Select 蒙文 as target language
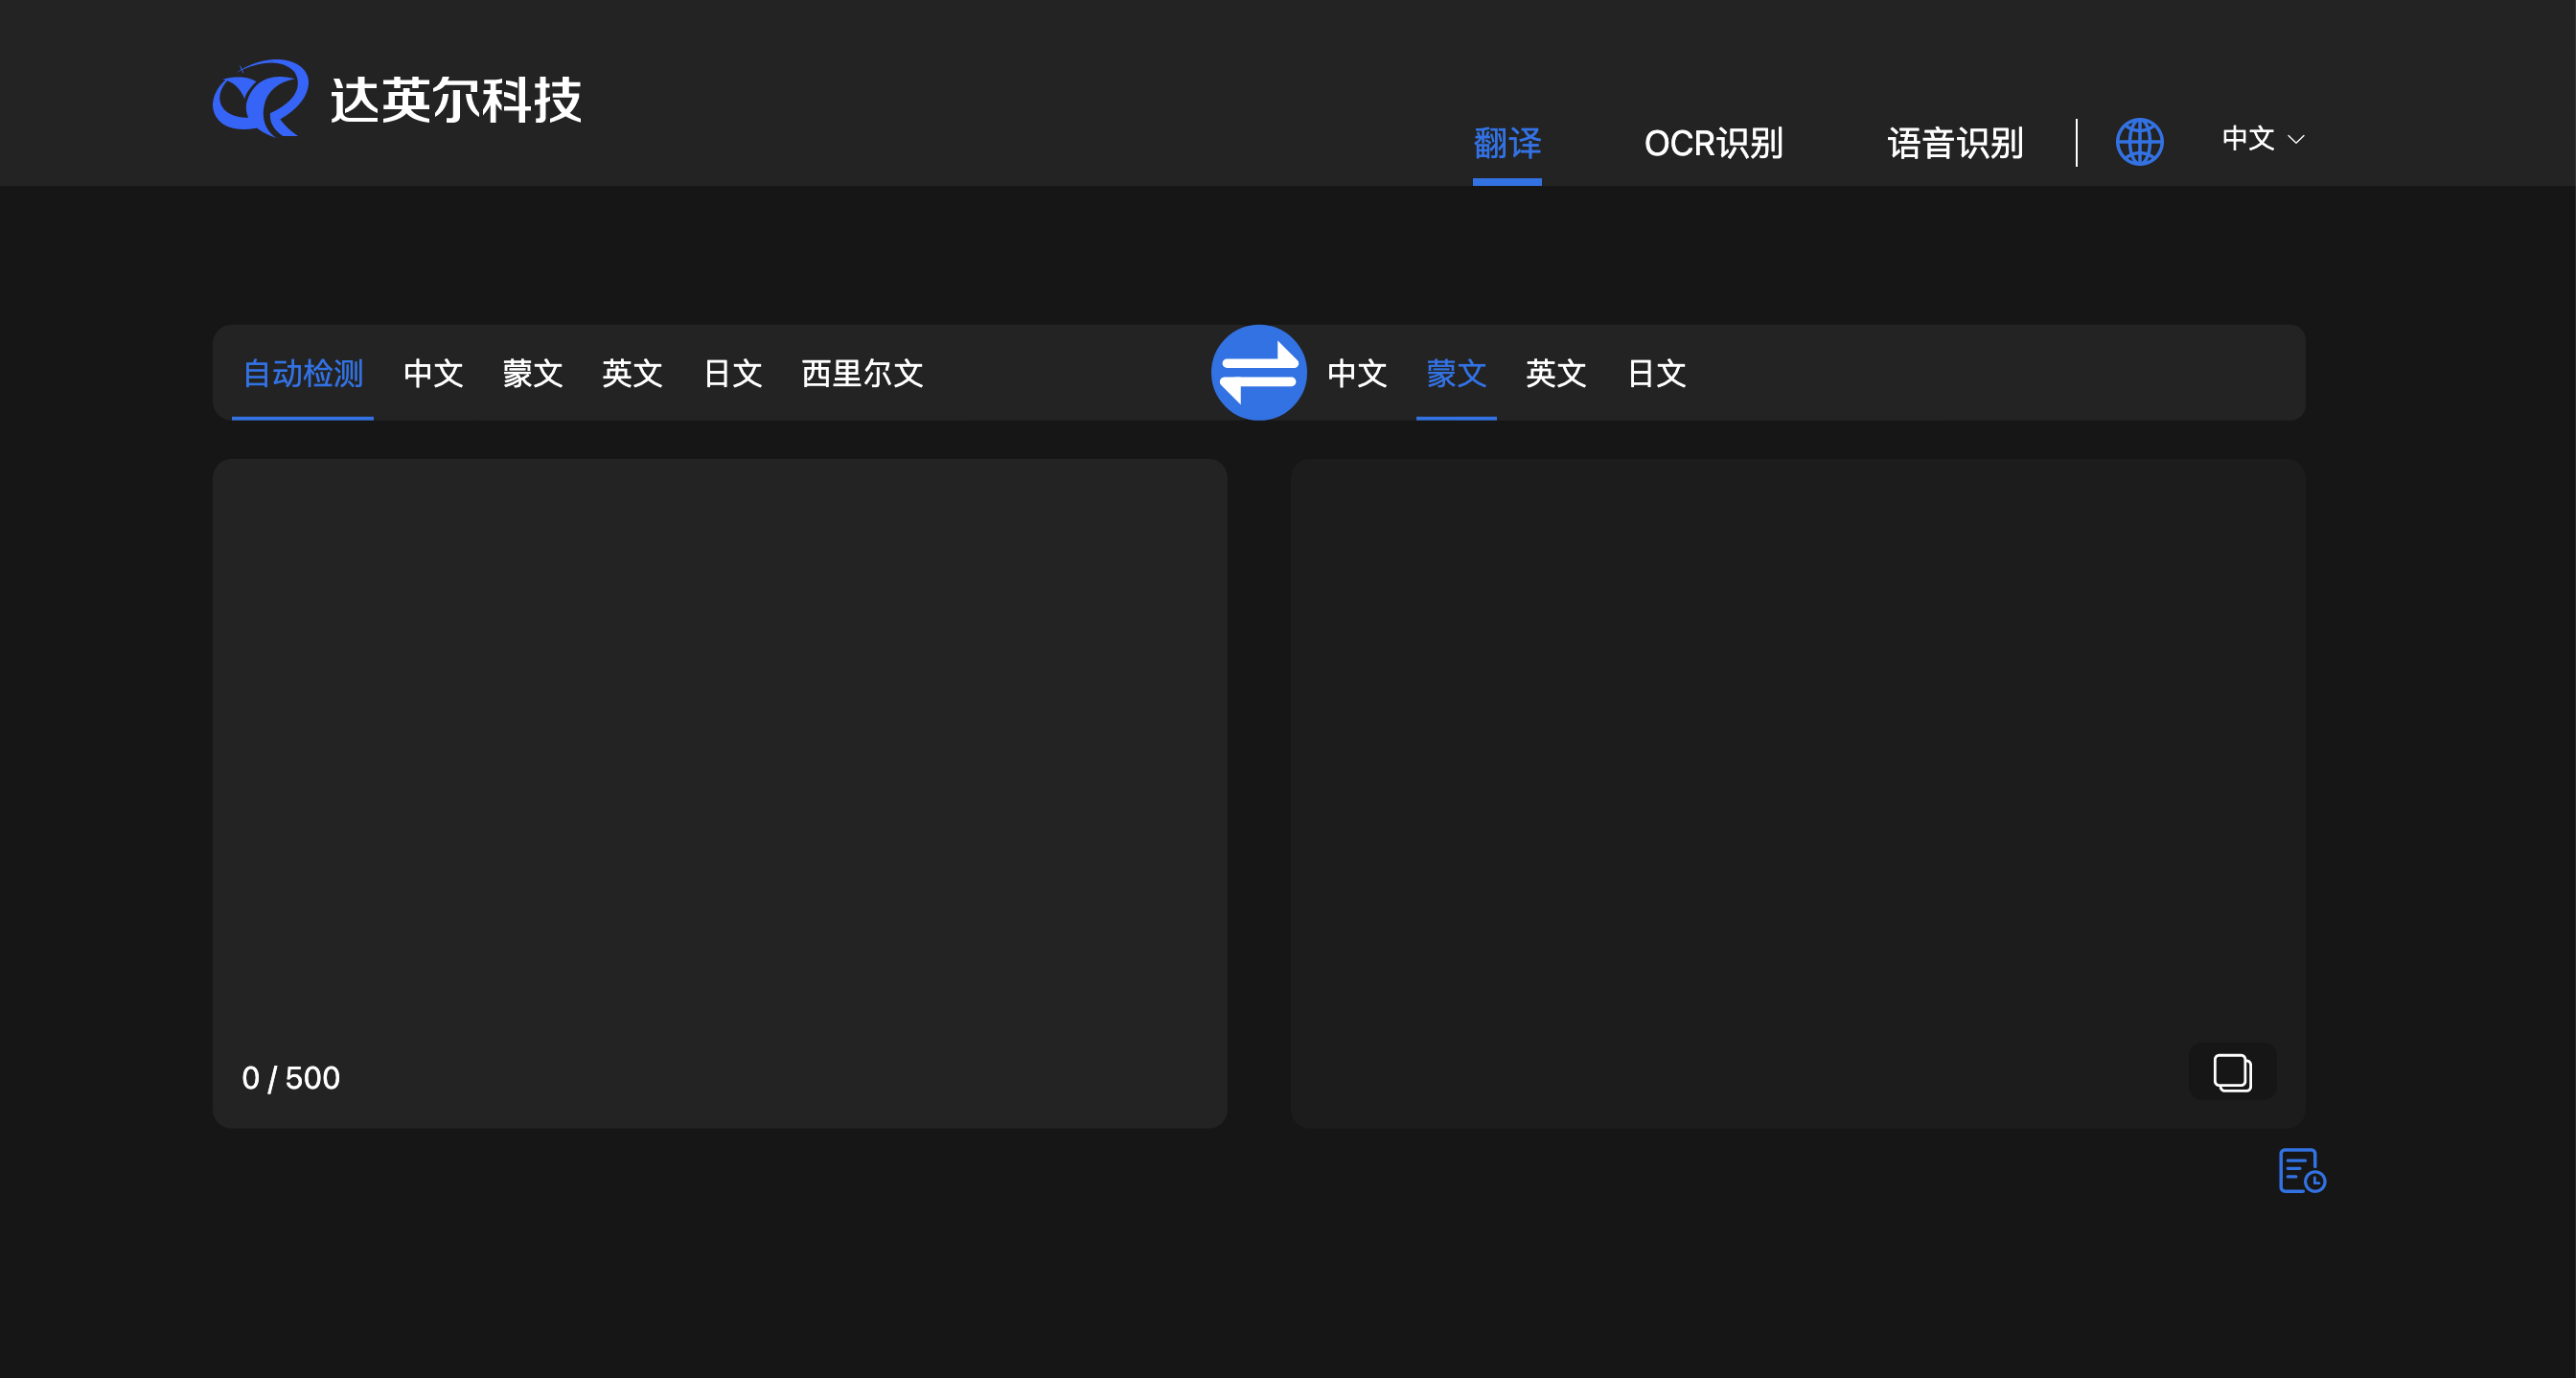Image resolution: width=2576 pixels, height=1378 pixels. (x=1455, y=373)
